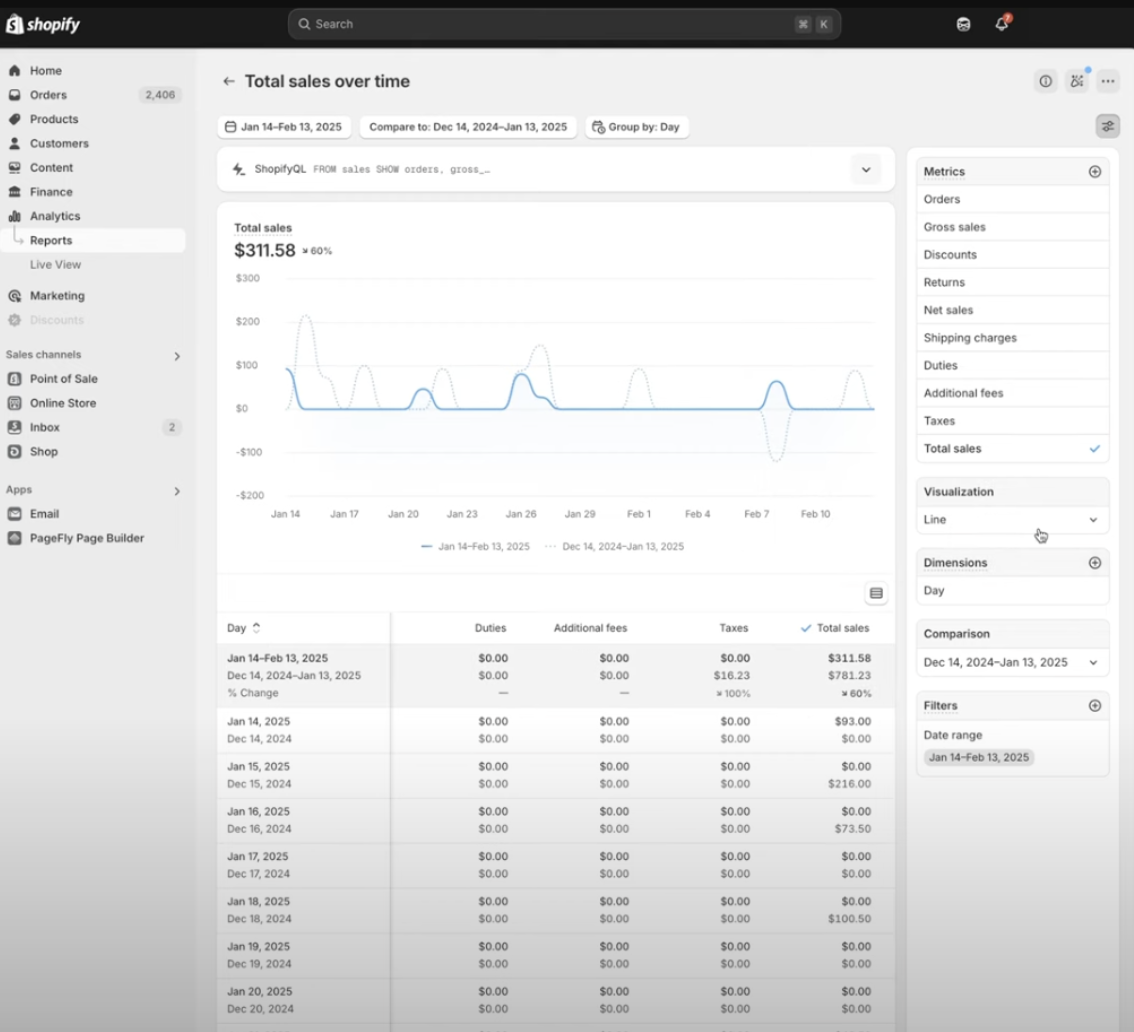Open the Inbox sales channel icon
This screenshot has width=1134, height=1032.
pos(14,427)
